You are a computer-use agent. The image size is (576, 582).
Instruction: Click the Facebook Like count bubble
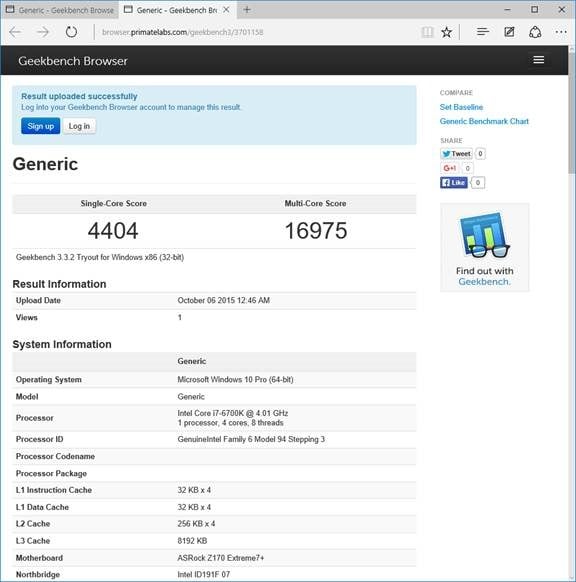coord(478,183)
